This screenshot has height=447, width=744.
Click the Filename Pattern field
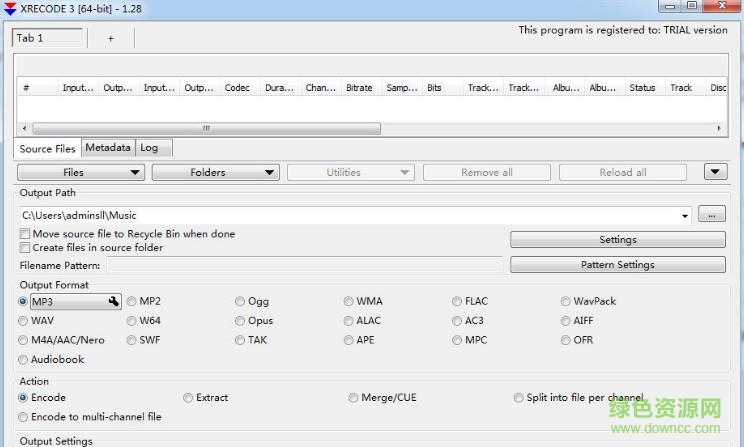click(304, 265)
